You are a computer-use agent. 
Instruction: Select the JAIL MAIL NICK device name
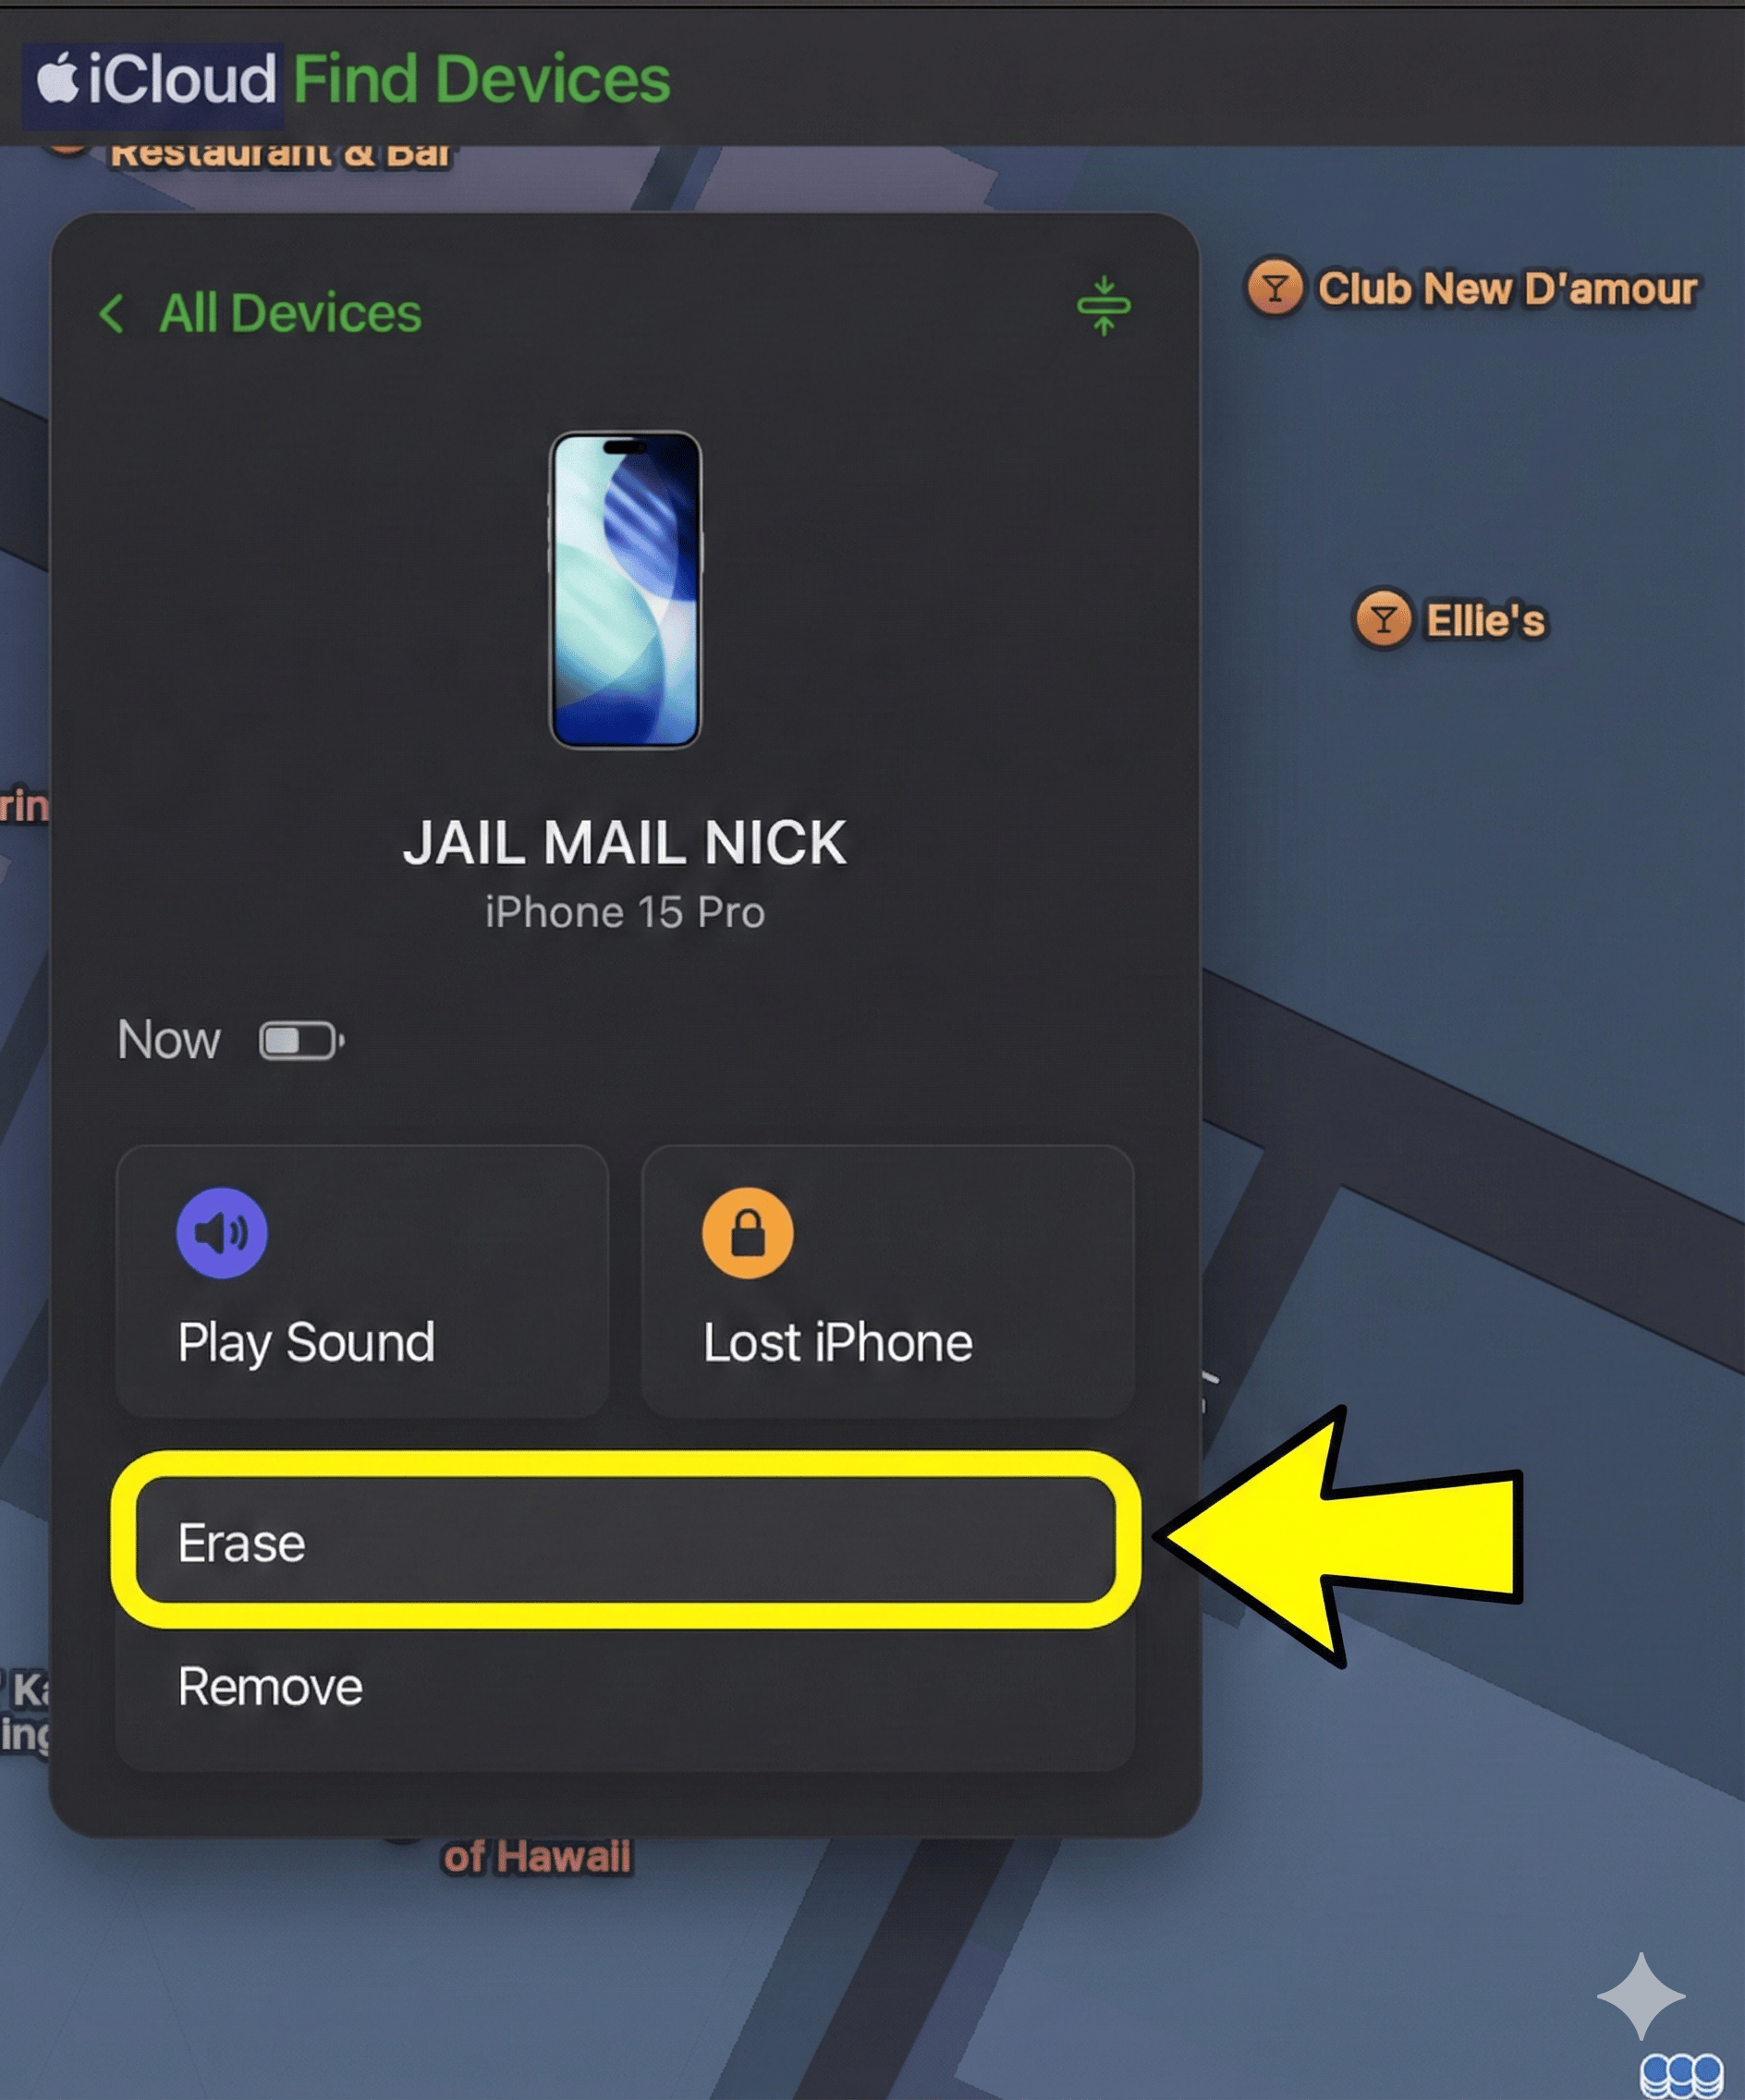(625, 842)
